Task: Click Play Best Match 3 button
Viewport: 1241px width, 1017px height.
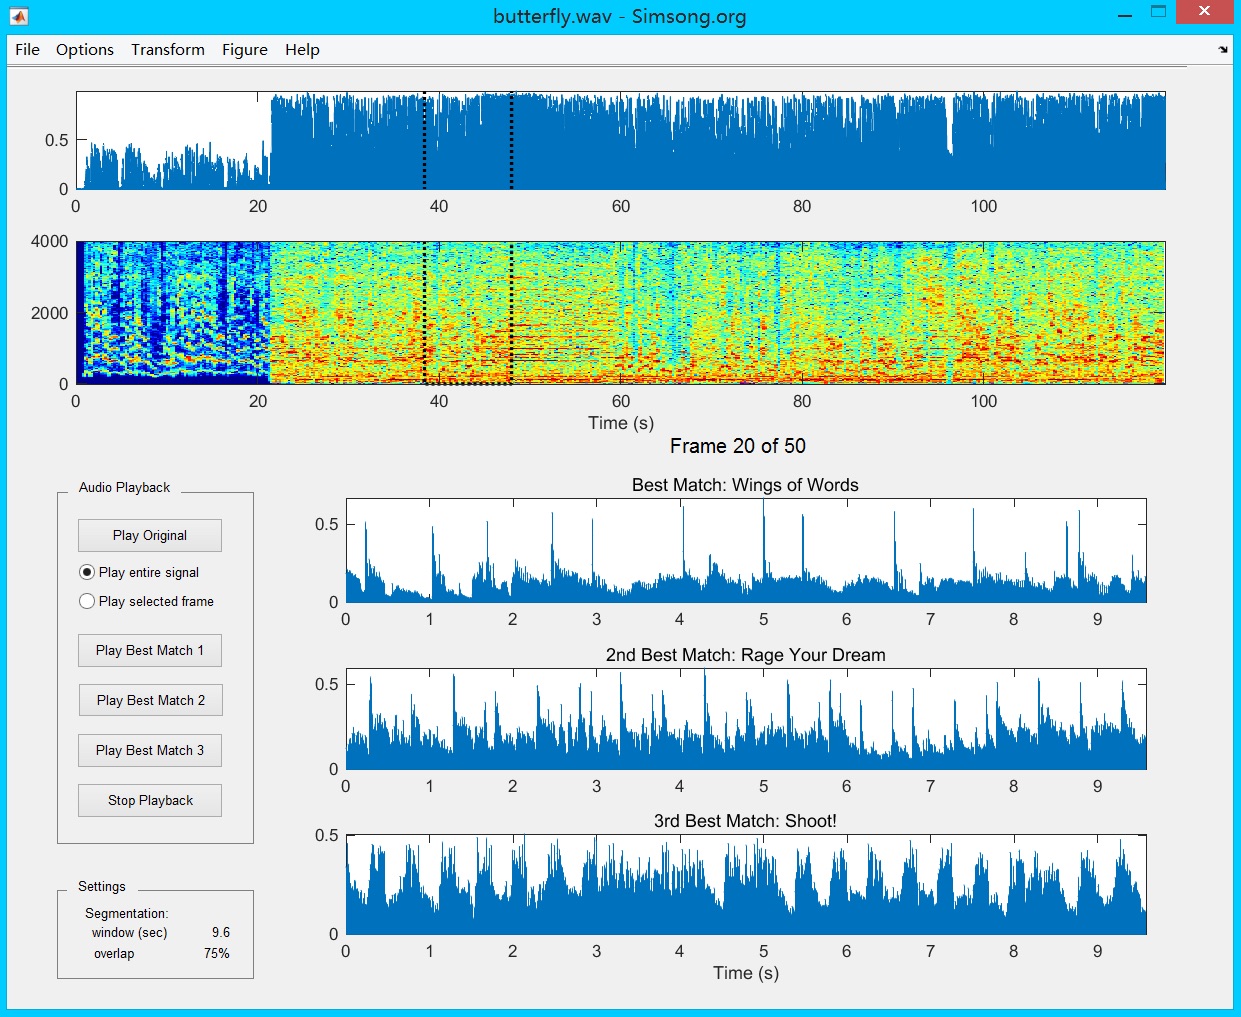Action: click(x=150, y=750)
